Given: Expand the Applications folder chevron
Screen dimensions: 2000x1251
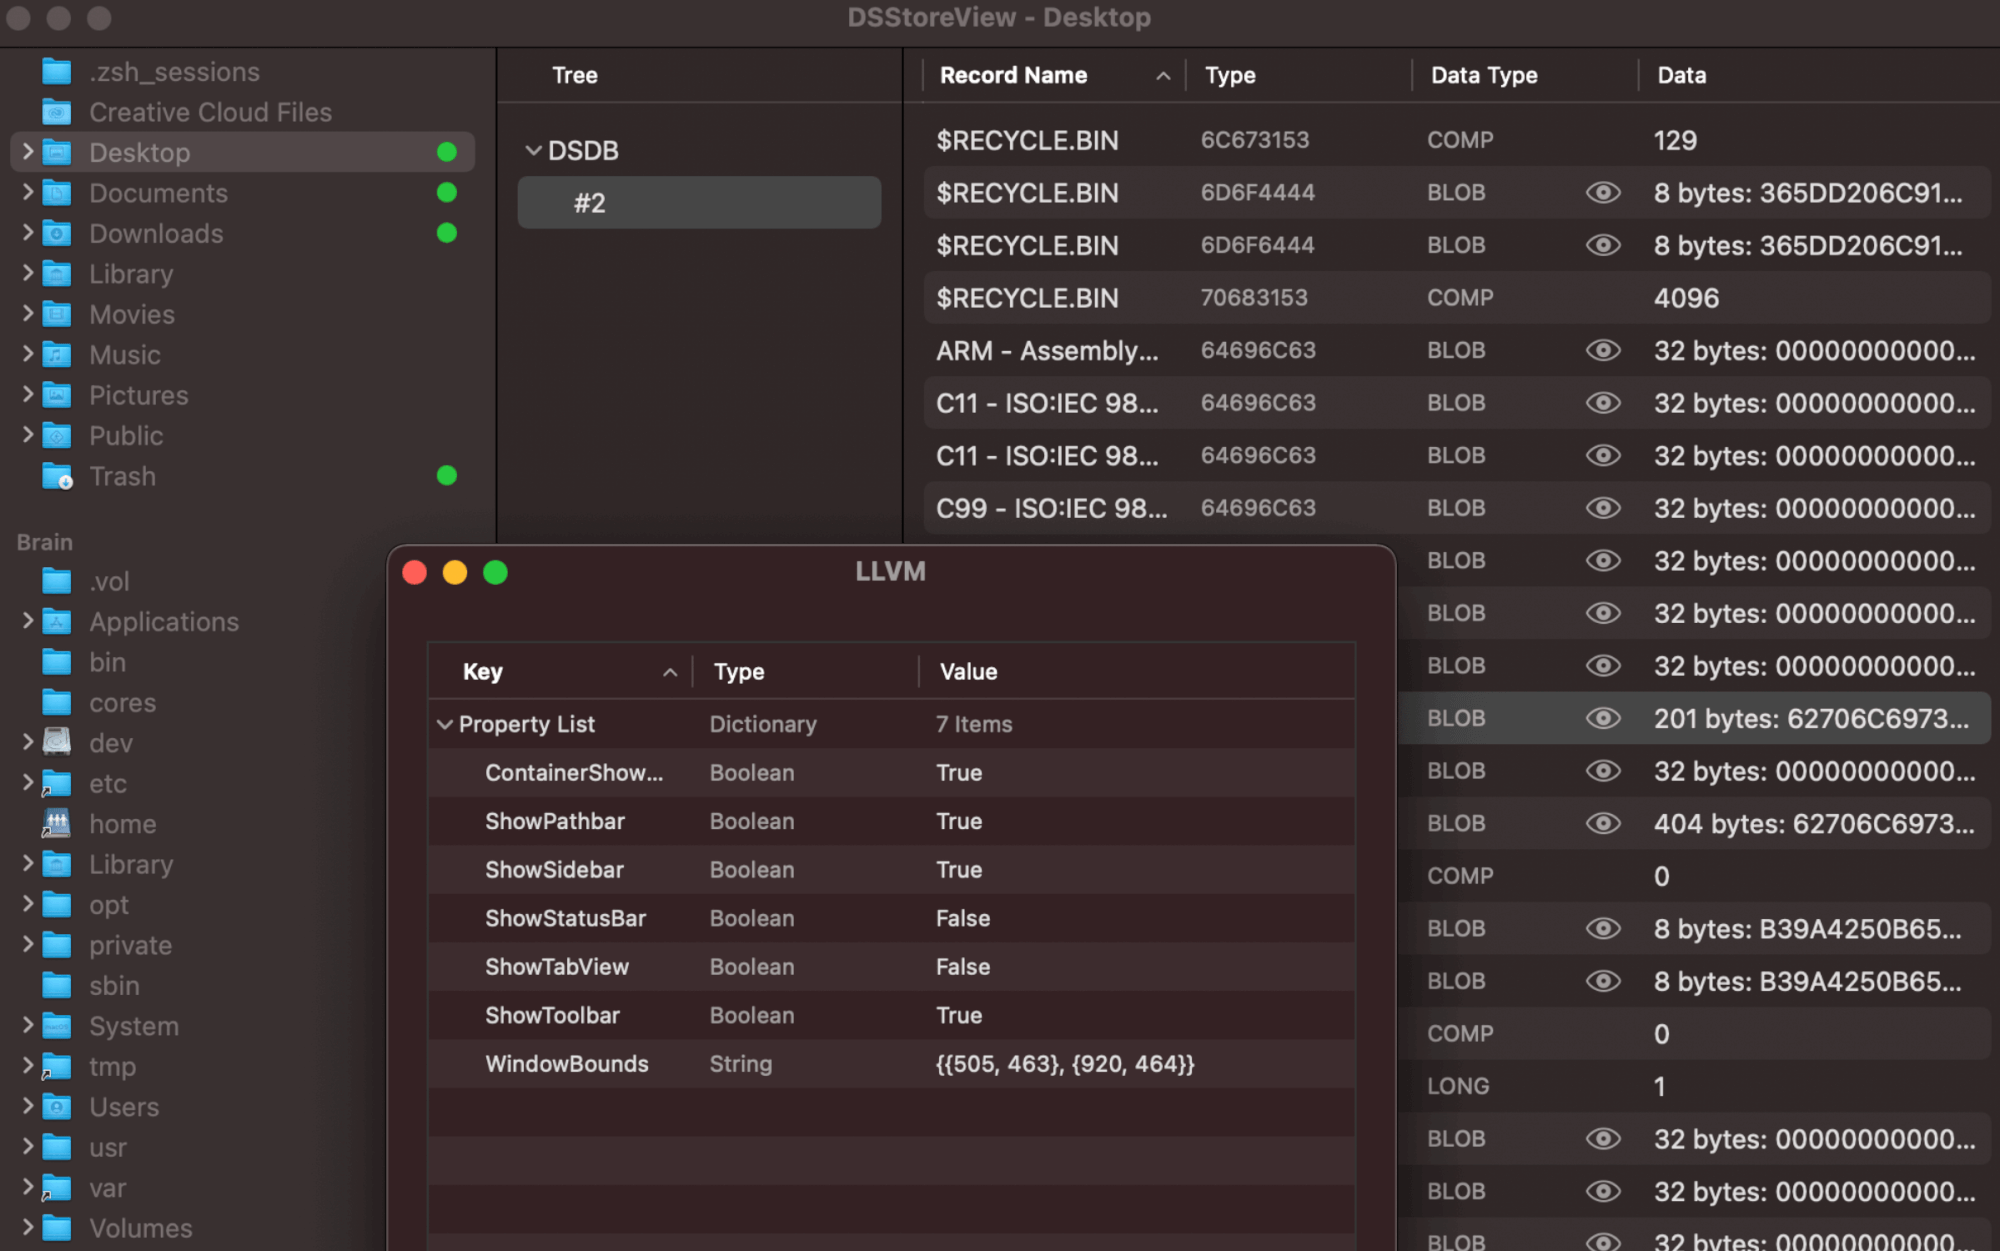Looking at the screenshot, I should [28, 621].
